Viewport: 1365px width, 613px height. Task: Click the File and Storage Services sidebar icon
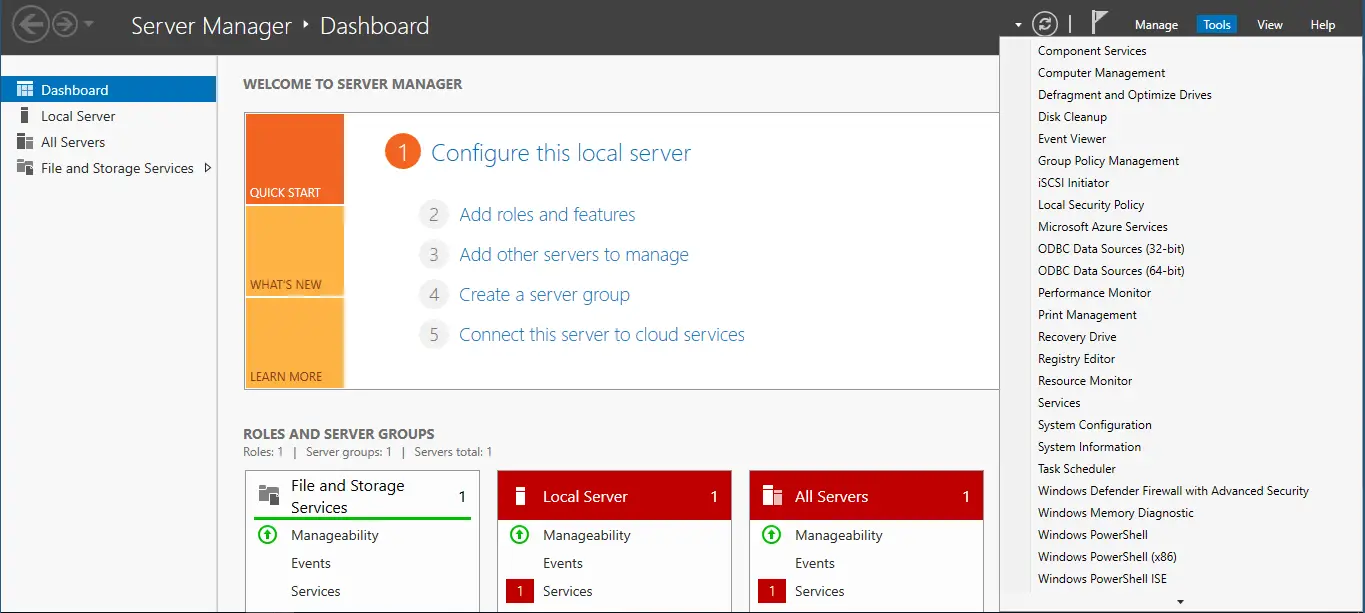(x=25, y=168)
